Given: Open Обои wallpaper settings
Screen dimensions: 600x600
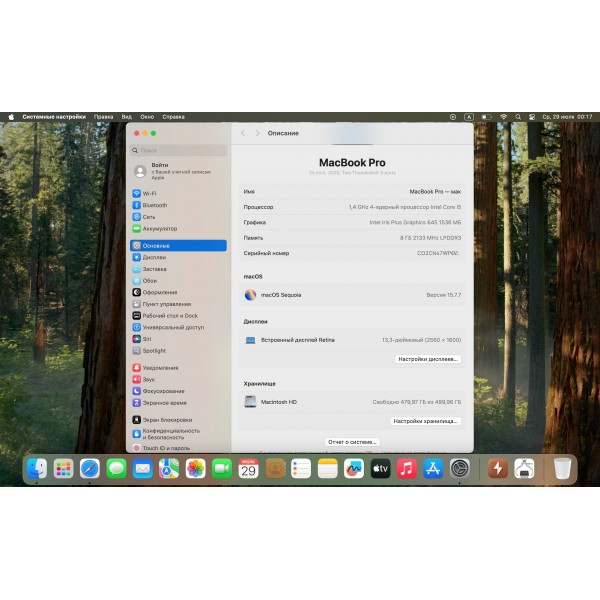Looking at the screenshot, I should [178, 281].
